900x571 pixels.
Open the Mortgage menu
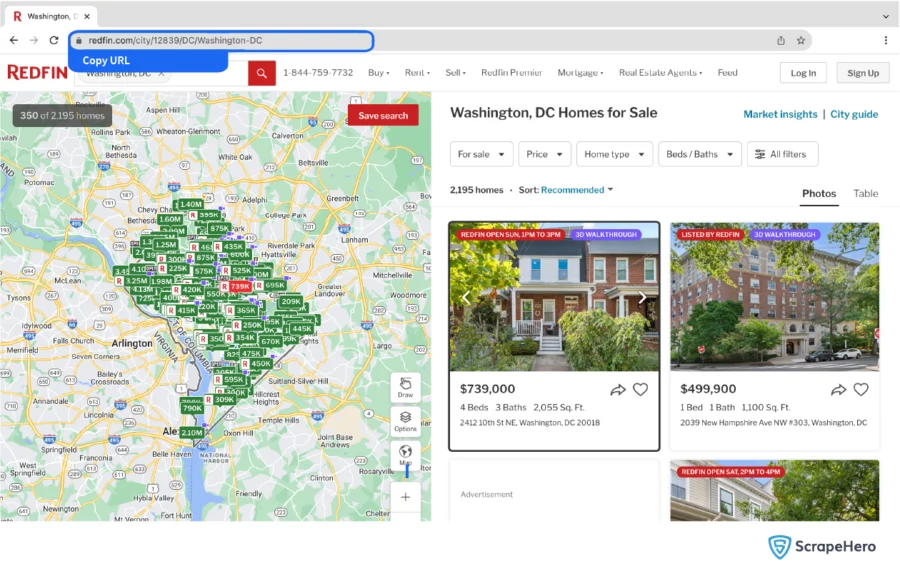click(x=580, y=73)
